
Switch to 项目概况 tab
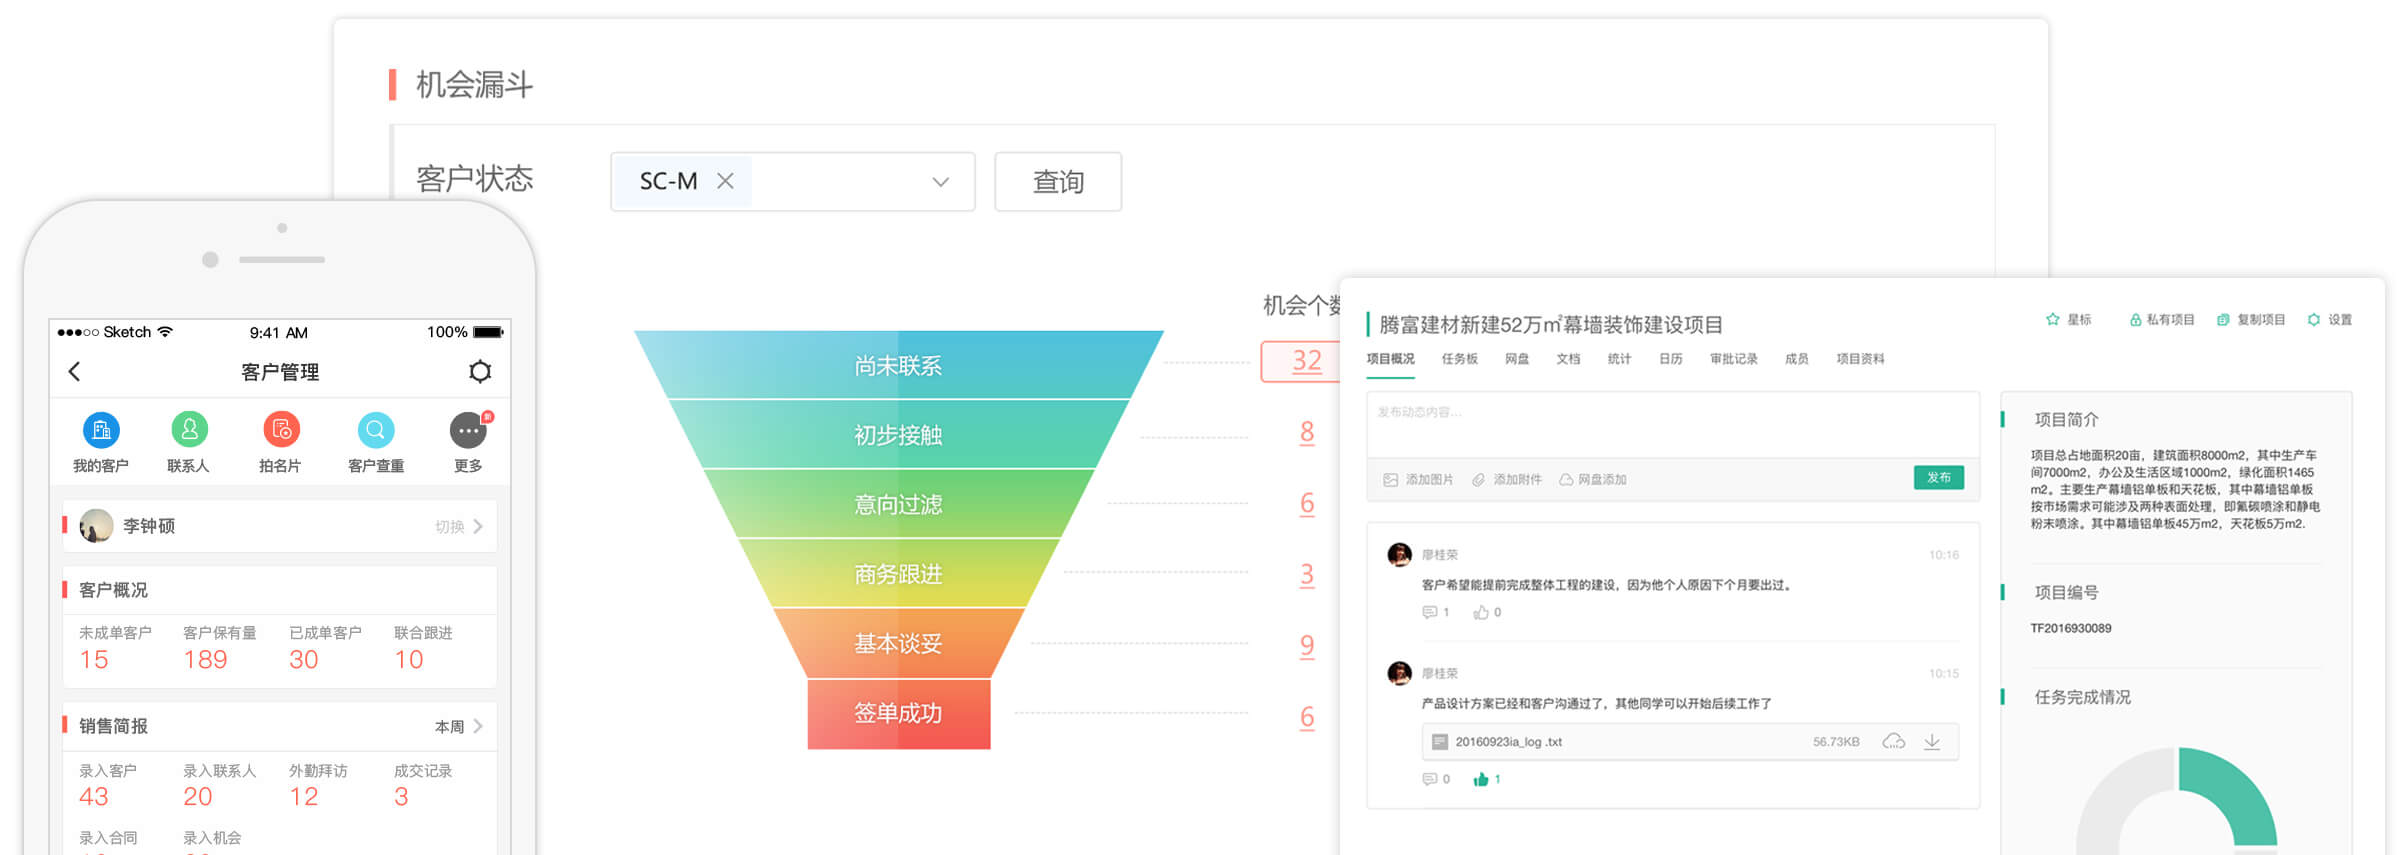coord(1390,359)
